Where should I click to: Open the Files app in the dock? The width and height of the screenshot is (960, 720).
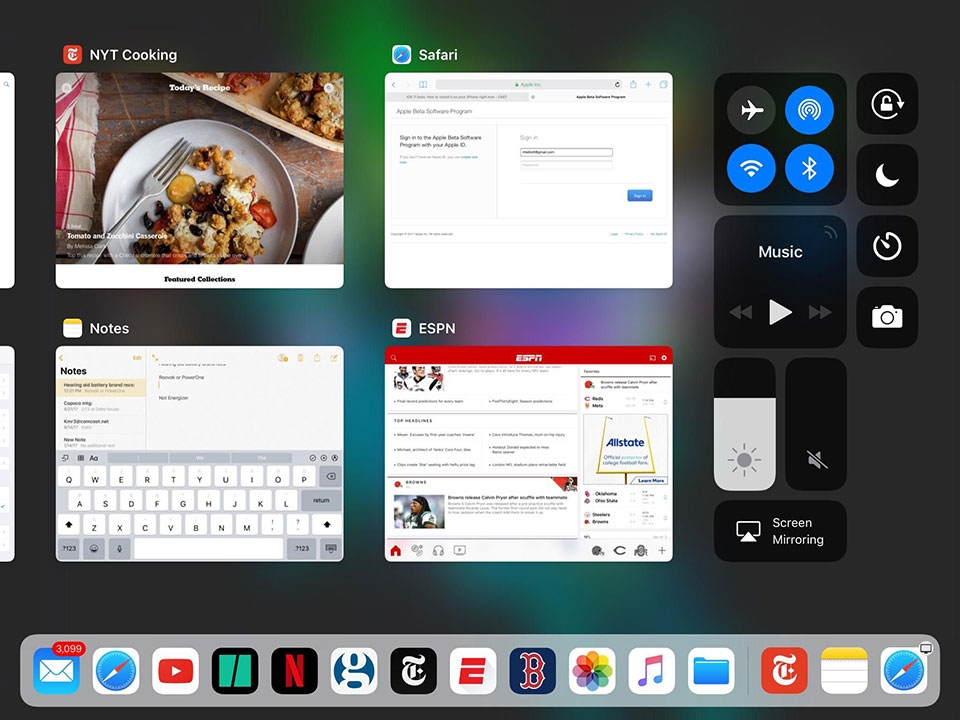pyautogui.click(x=711, y=671)
